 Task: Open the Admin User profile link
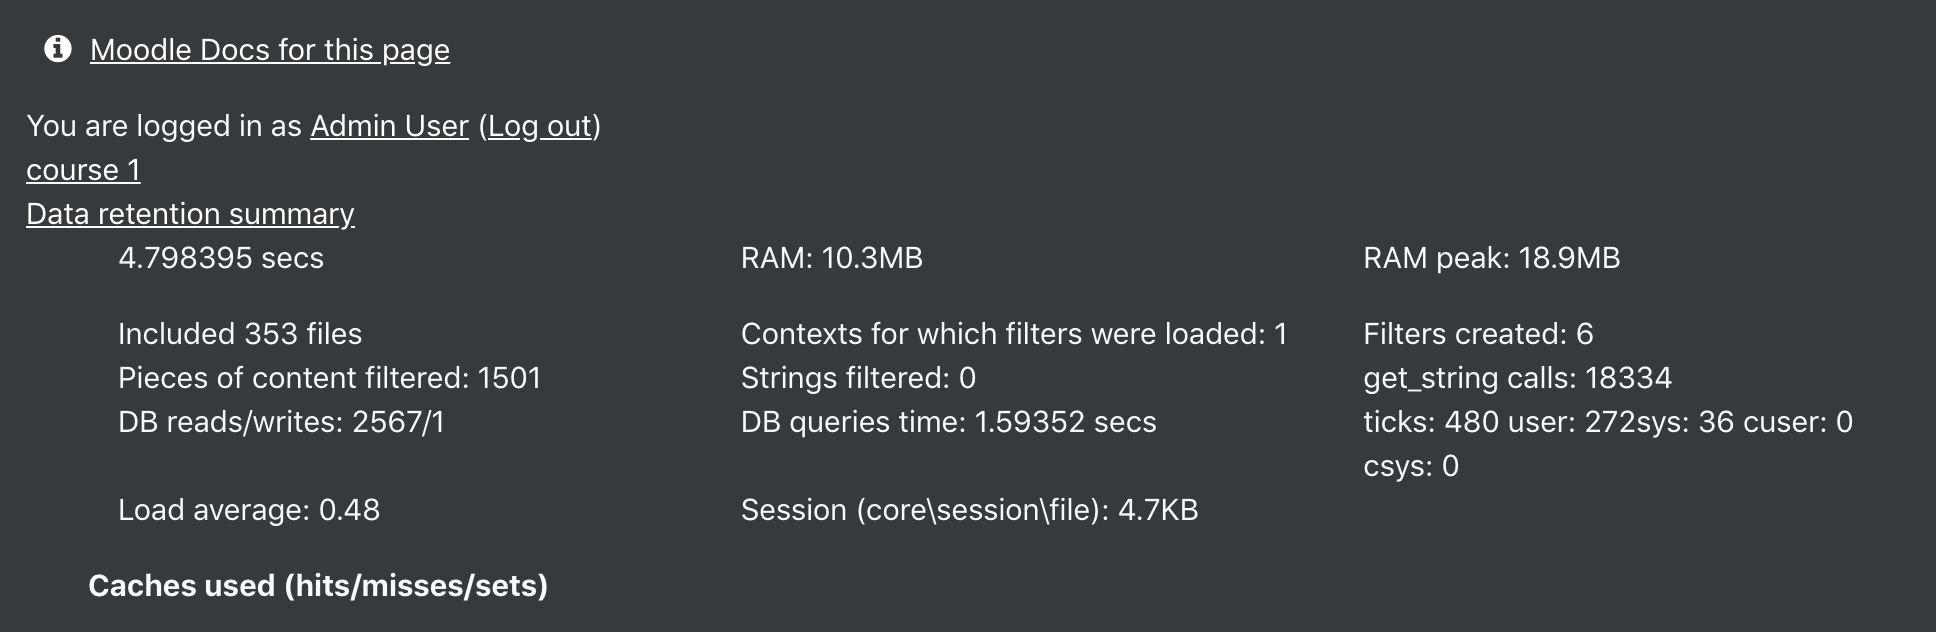coord(389,126)
